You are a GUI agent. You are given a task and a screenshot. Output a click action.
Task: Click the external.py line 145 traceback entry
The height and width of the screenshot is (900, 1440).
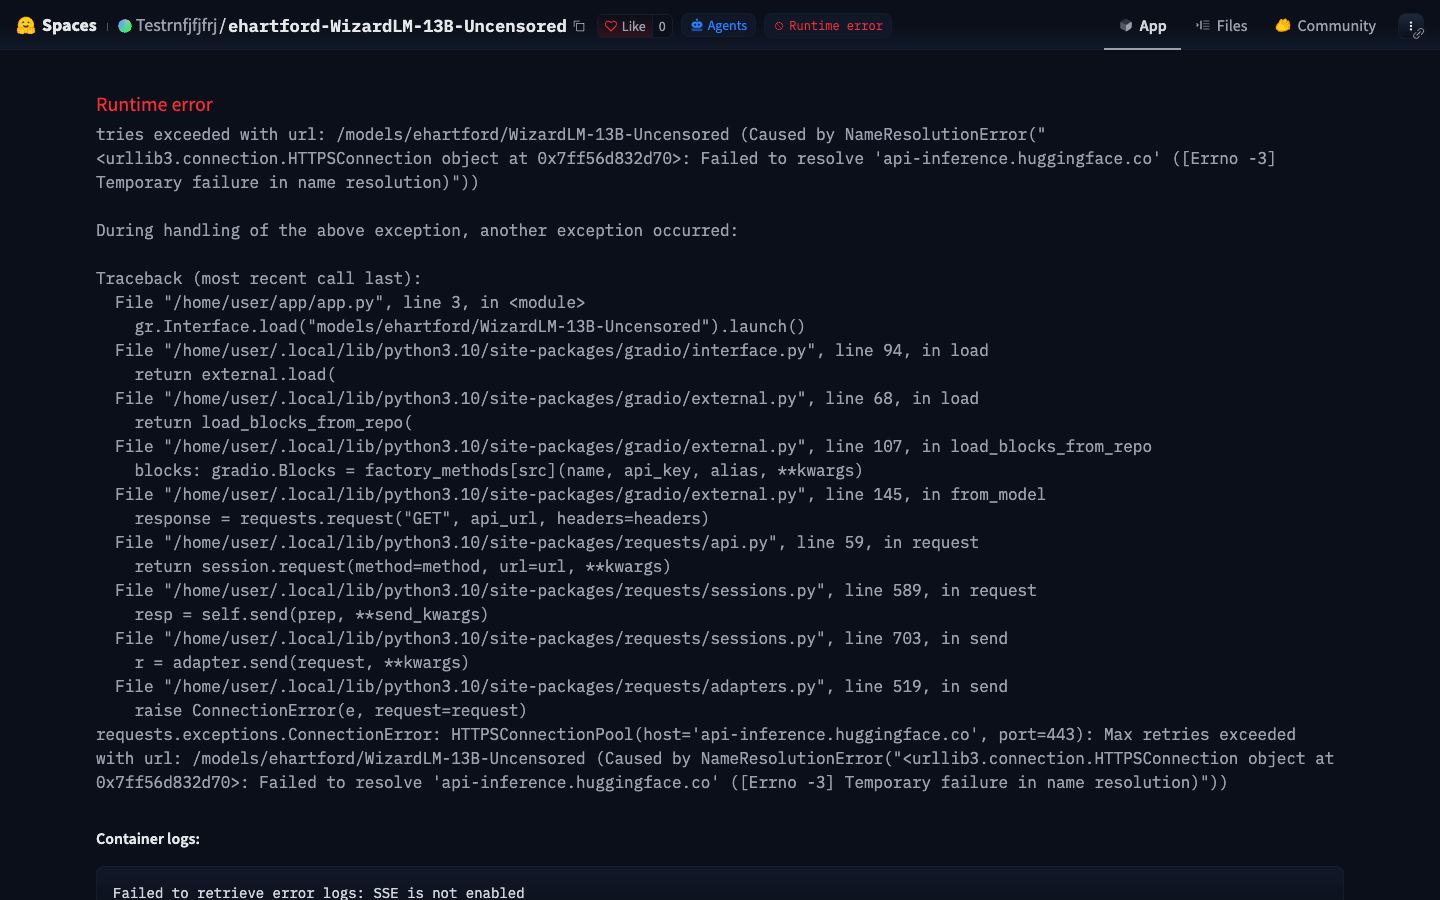(x=580, y=494)
